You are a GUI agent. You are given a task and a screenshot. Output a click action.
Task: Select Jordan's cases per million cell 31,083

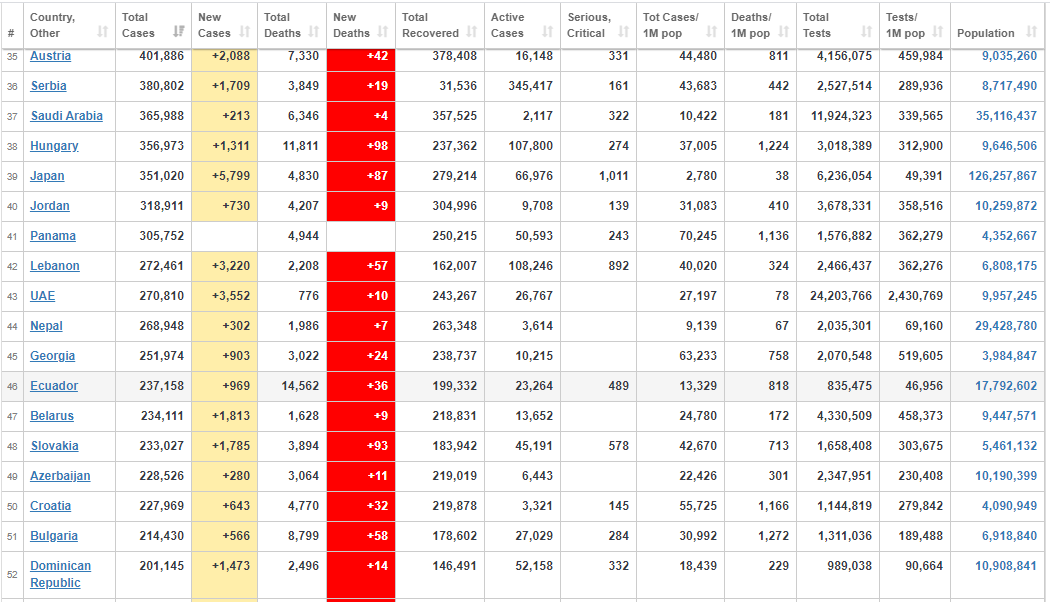point(680,206)
